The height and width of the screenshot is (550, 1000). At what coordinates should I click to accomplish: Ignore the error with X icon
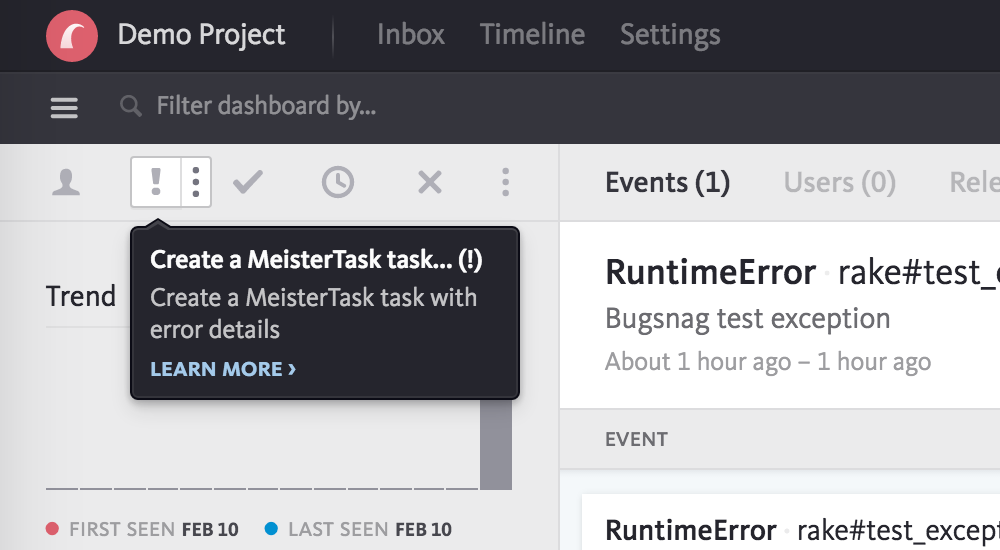[x=430, y=182]
